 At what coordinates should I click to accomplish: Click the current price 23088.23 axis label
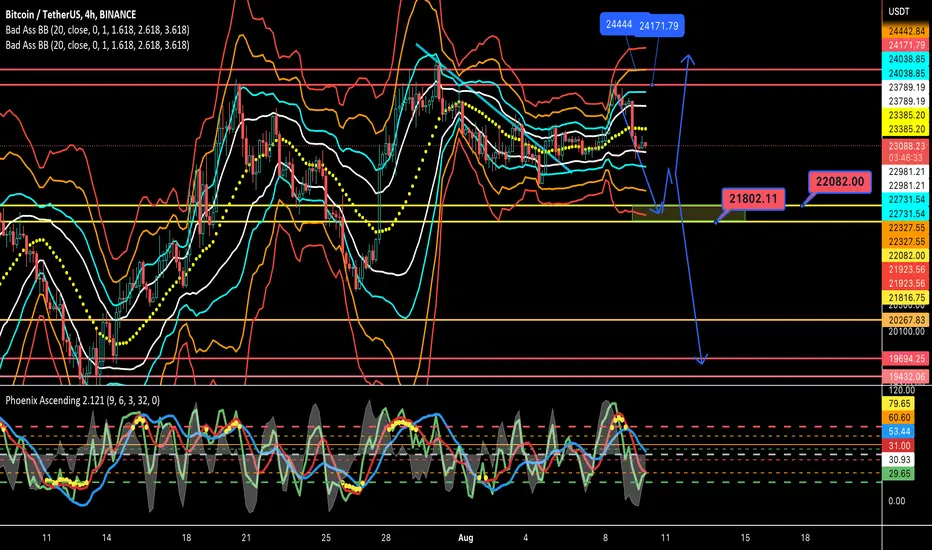click(906, 146)
